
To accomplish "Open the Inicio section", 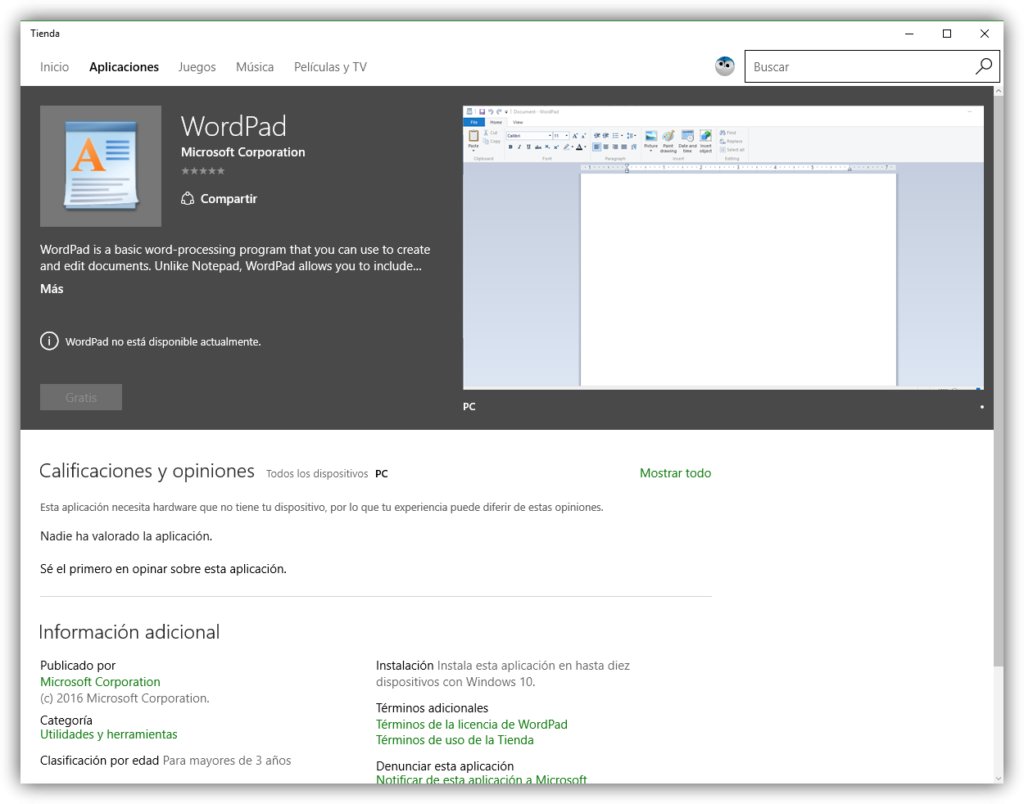I will point(54,67).
